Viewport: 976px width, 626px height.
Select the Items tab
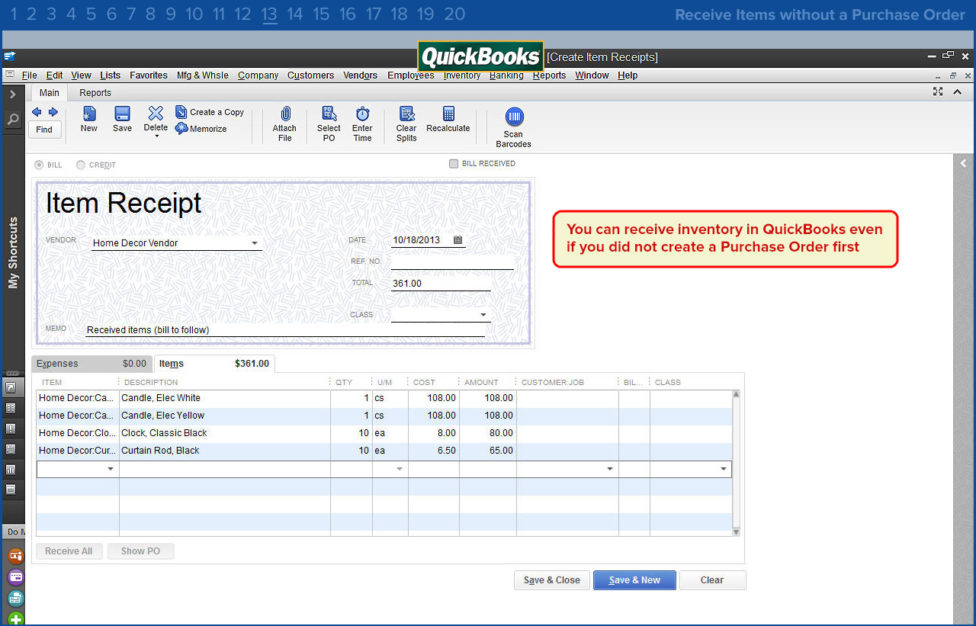pos(214,363)
